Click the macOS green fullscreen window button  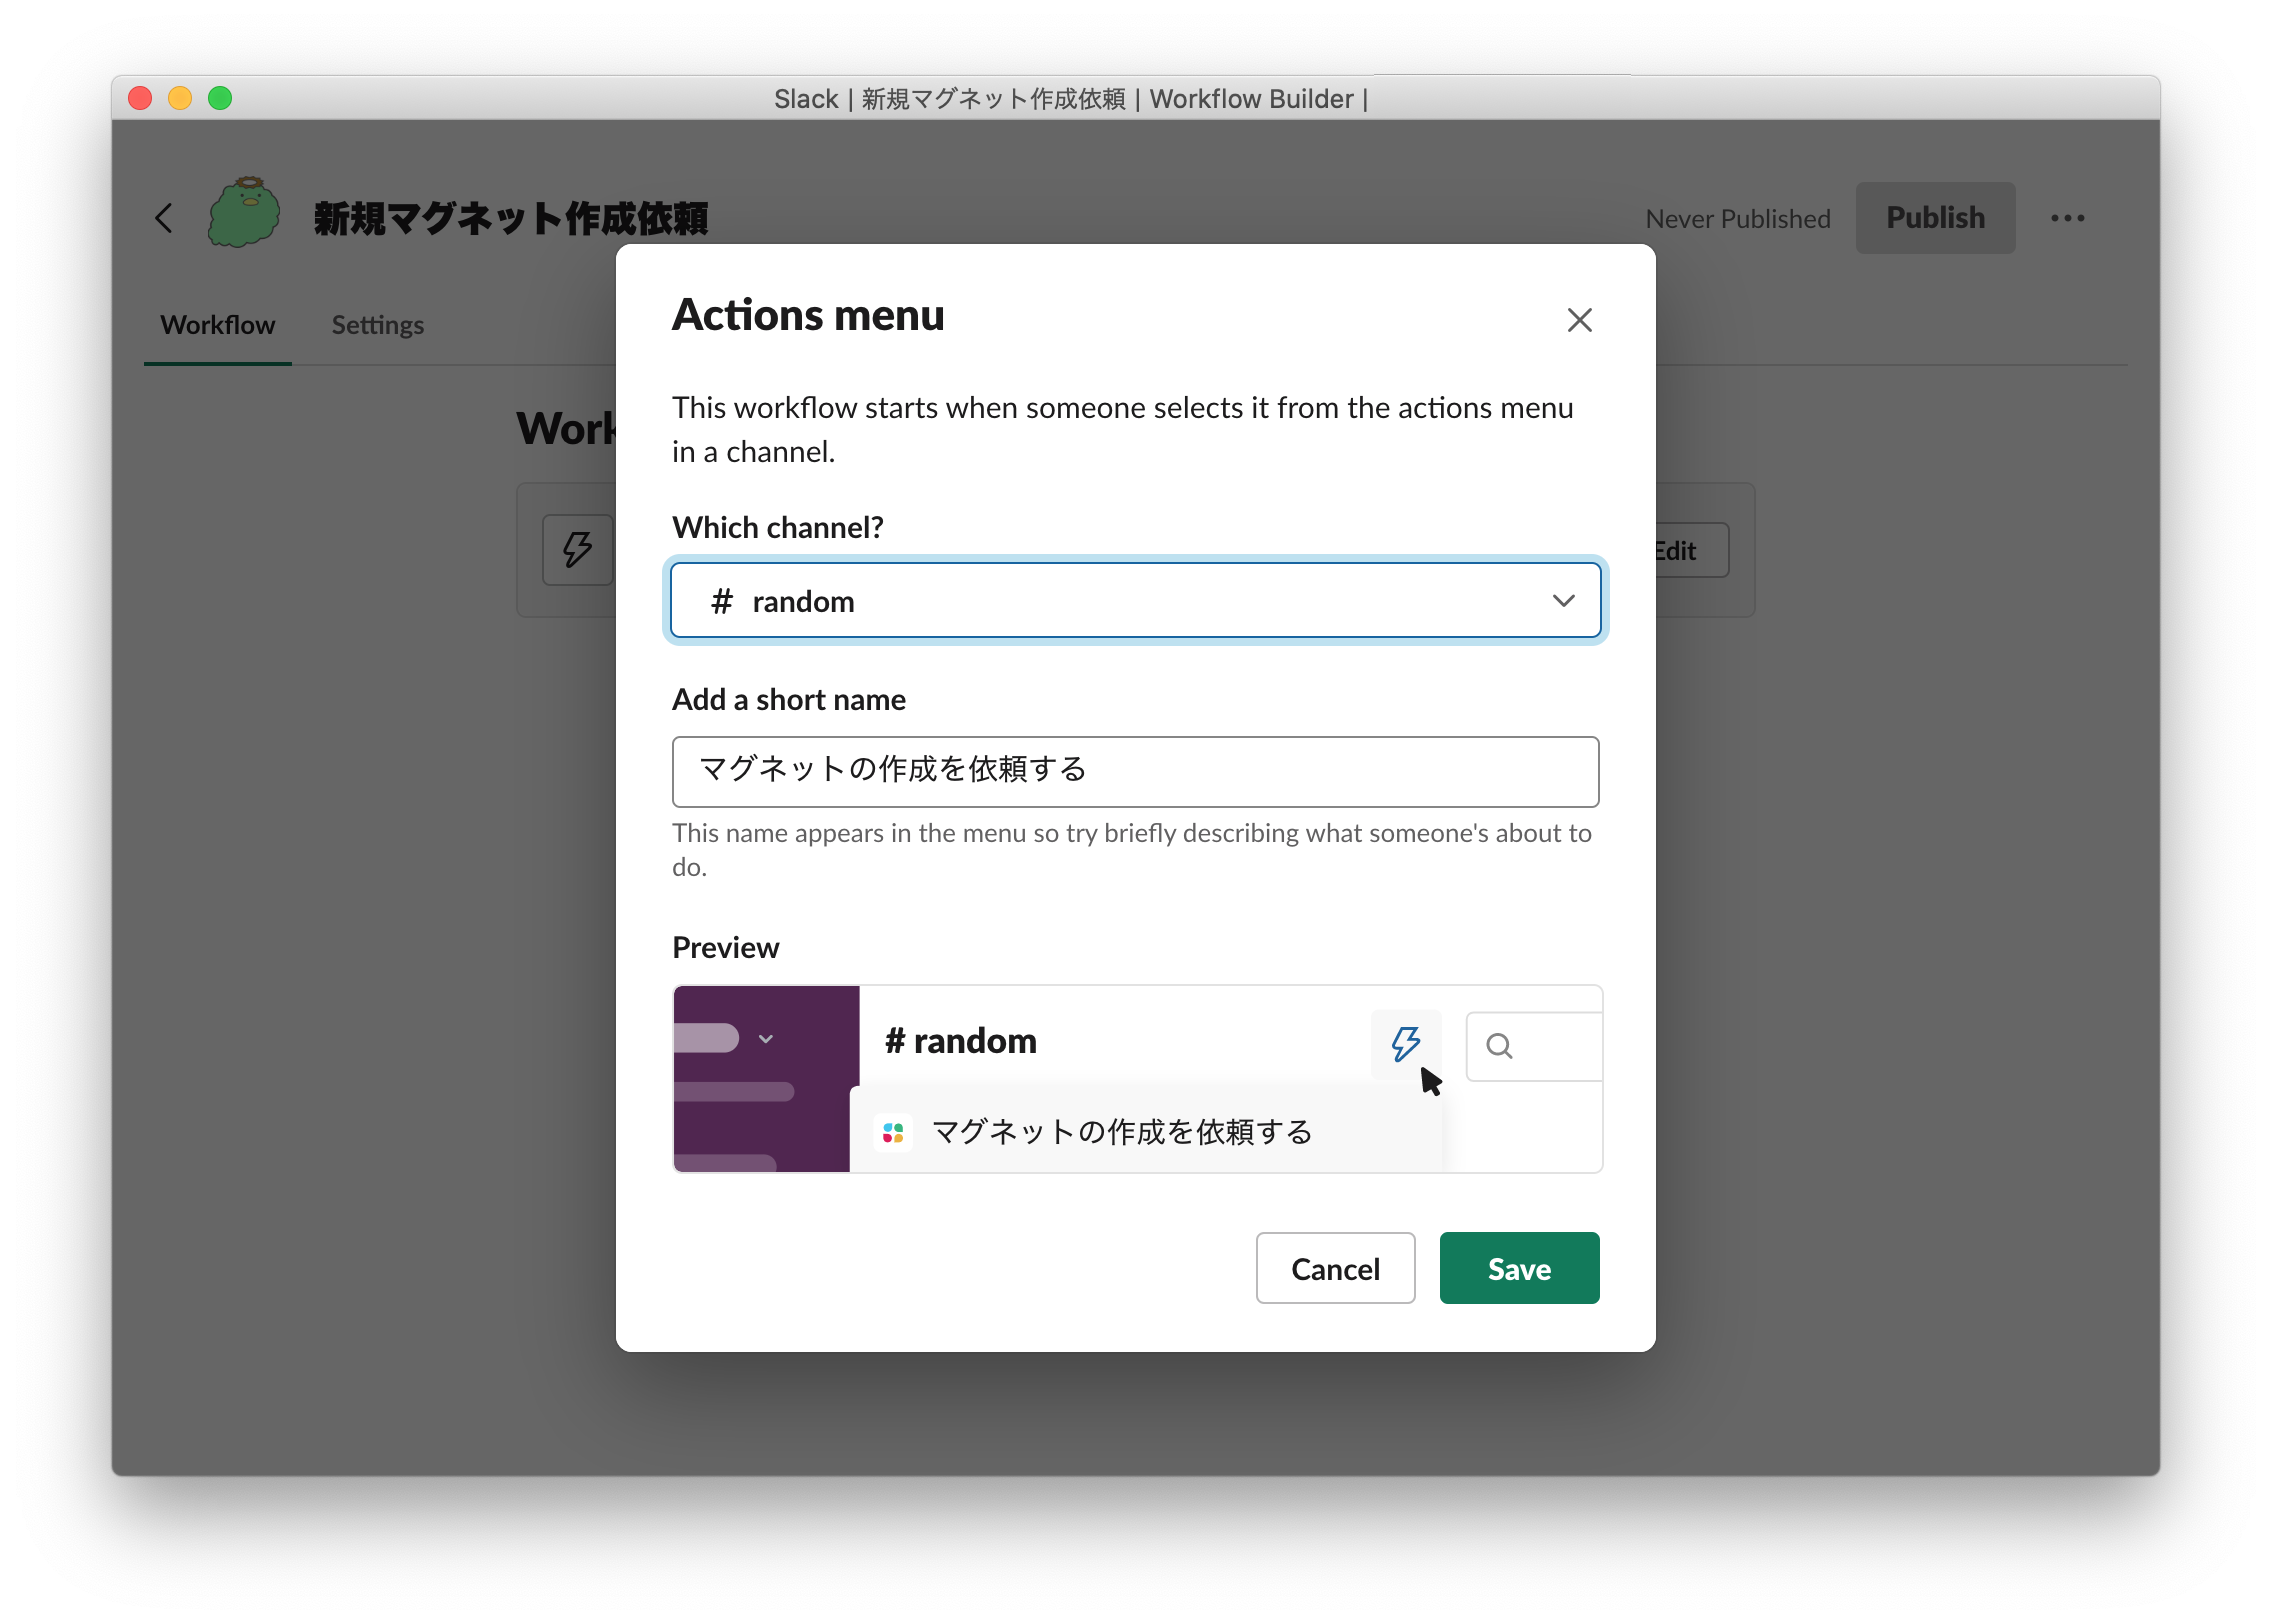pos(220,98)
